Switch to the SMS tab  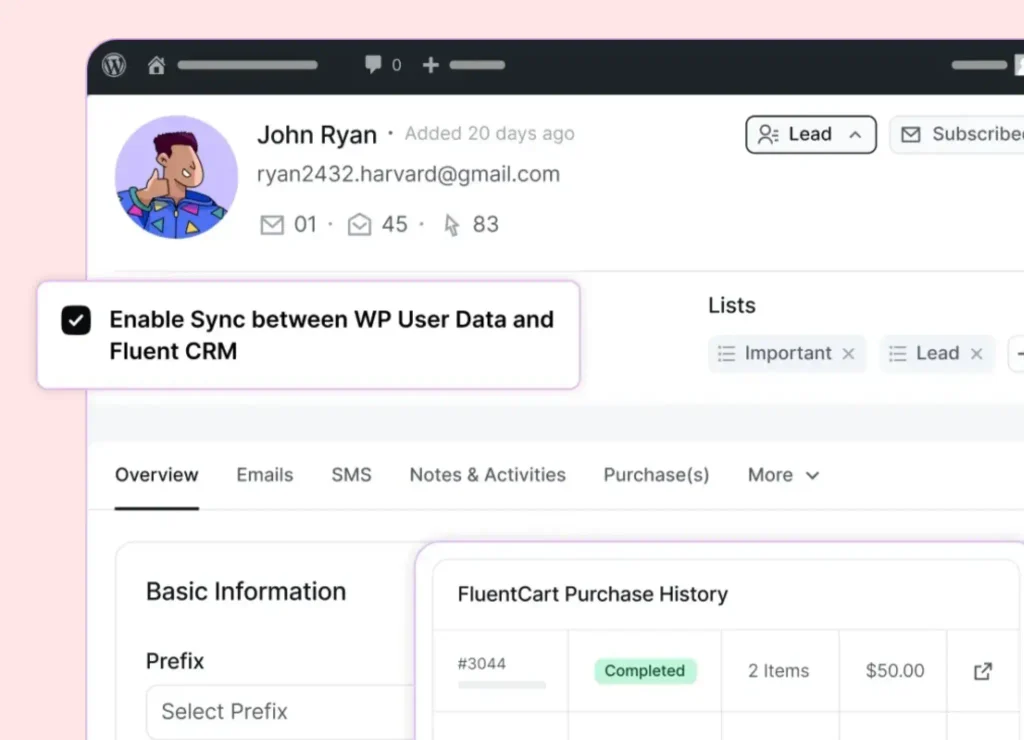(351, 475)
